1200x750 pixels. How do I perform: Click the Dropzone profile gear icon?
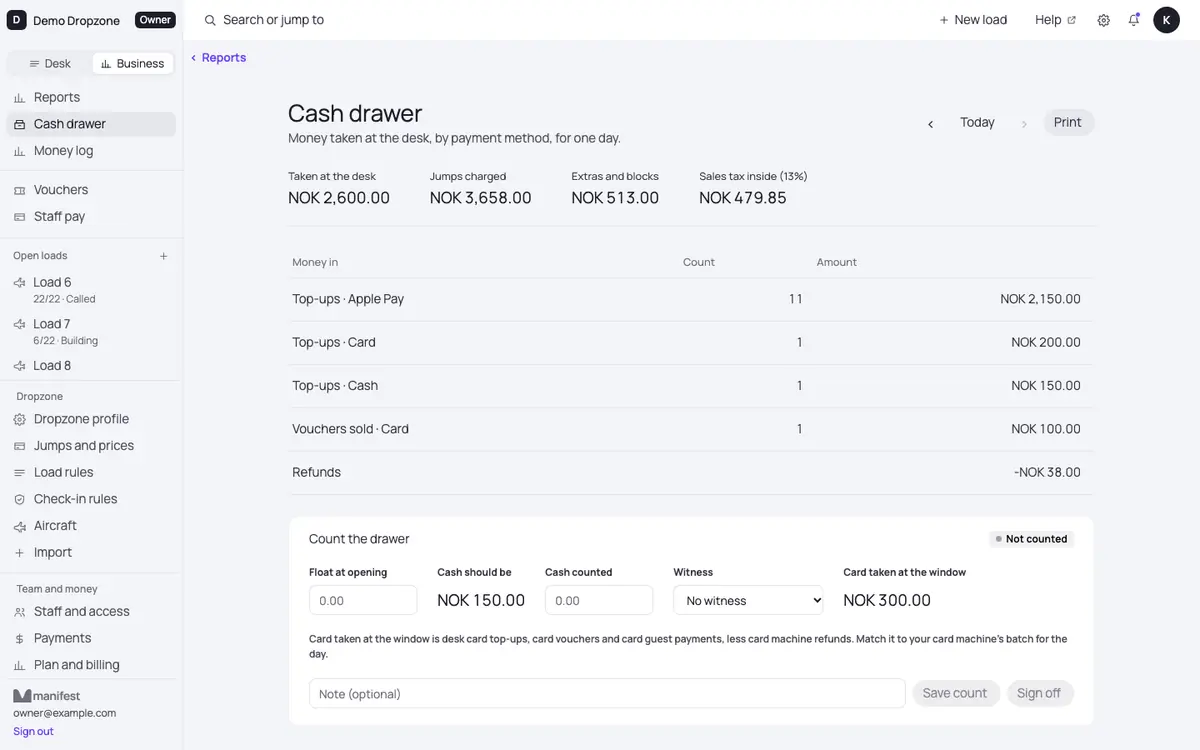coord(19,420)
